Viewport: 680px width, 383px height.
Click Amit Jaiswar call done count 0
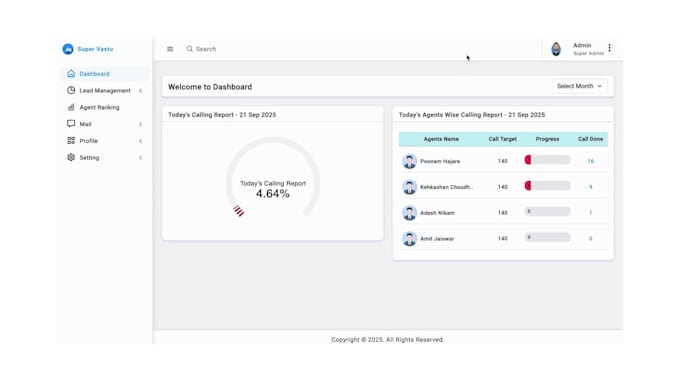click(x=590, y=239)
